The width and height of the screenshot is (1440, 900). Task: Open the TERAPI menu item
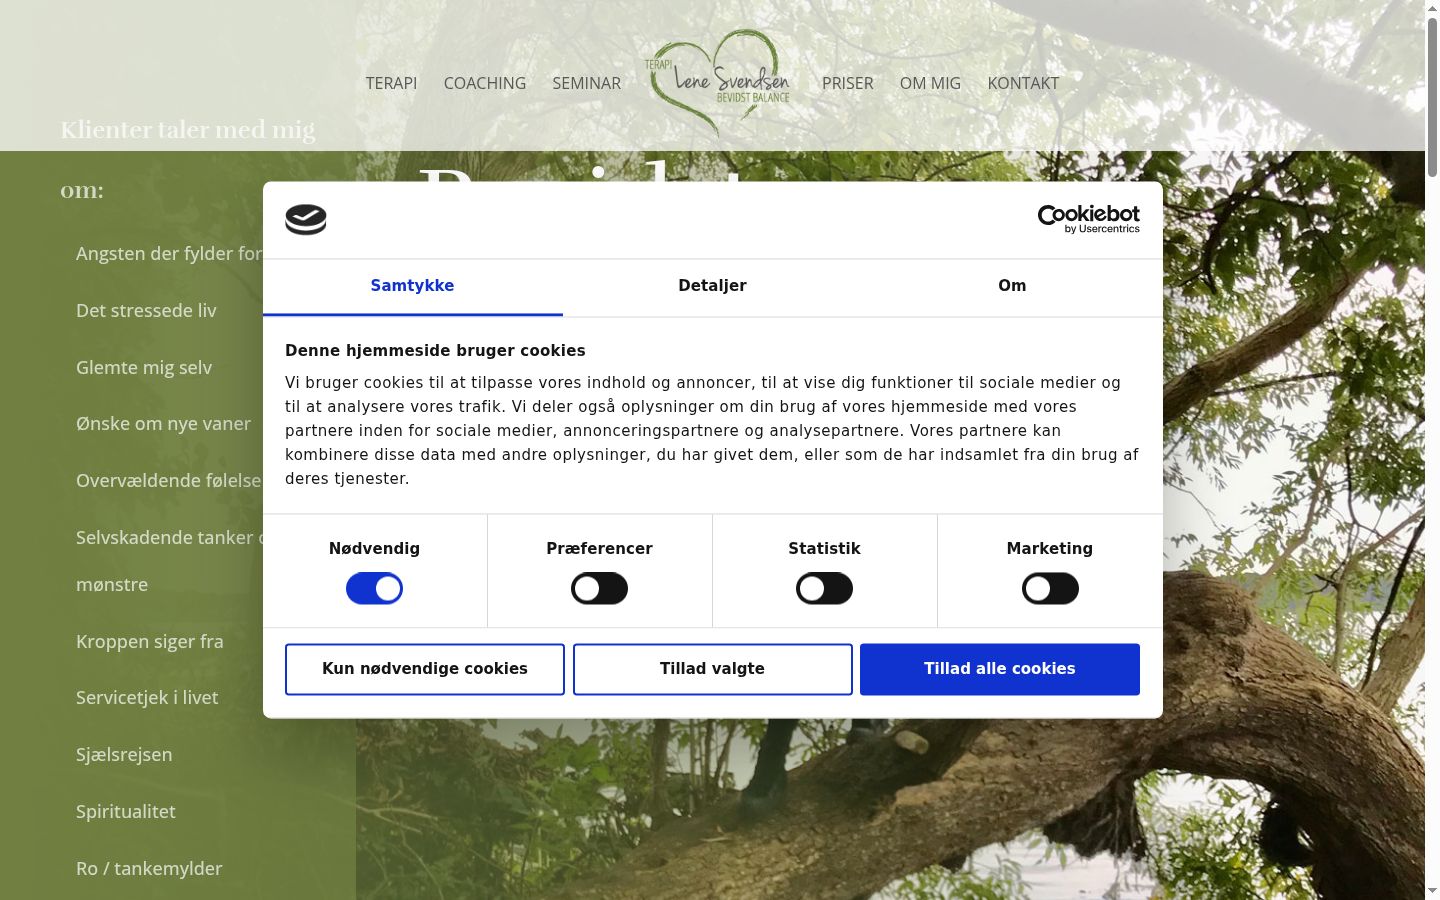click(391, 83)
